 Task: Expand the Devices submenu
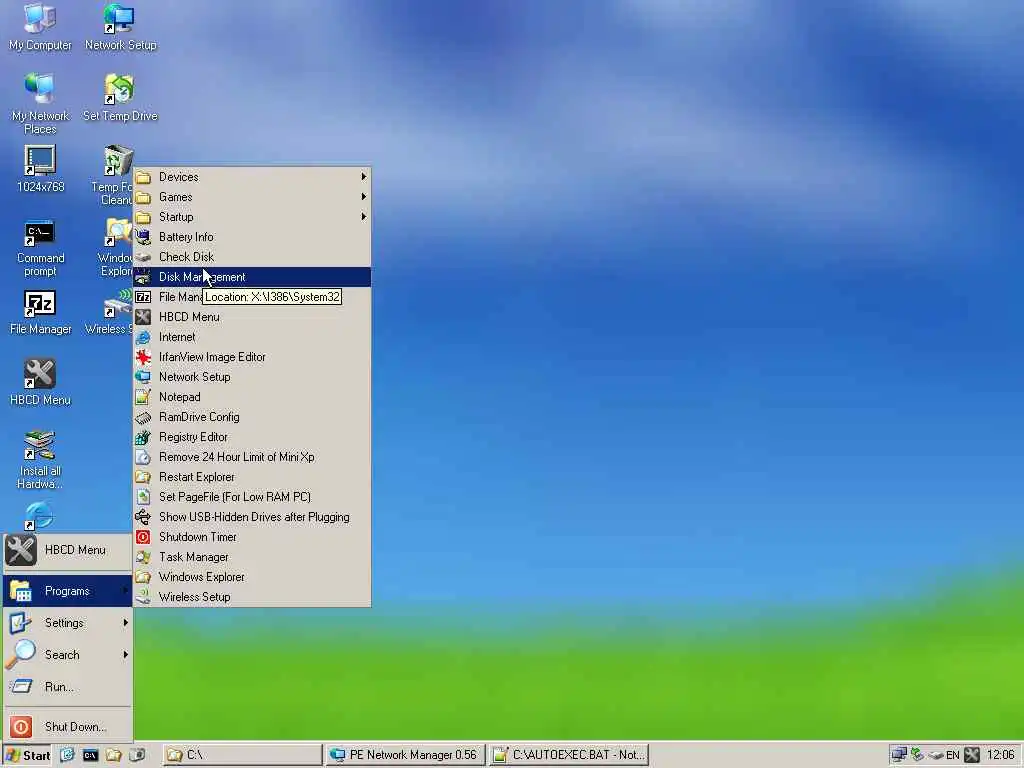[x=253, y=177]
